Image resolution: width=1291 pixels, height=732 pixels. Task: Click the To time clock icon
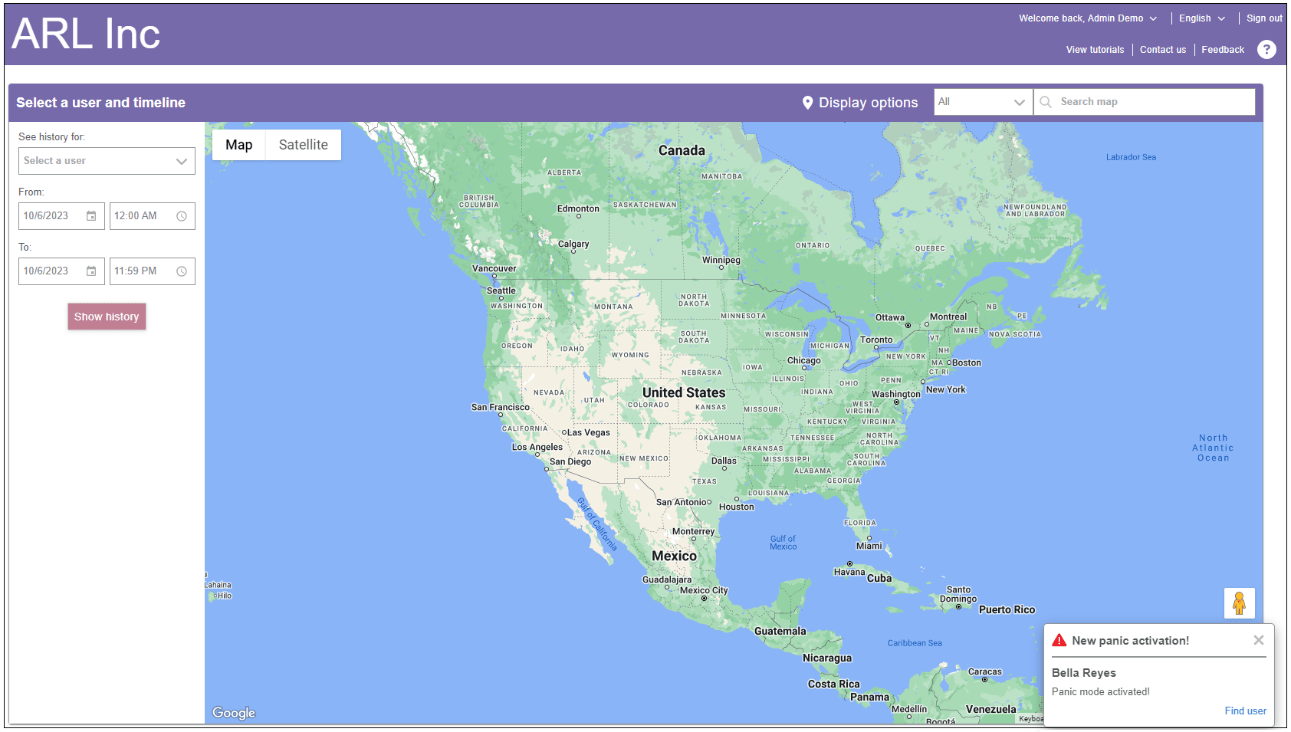coord(181,271)
